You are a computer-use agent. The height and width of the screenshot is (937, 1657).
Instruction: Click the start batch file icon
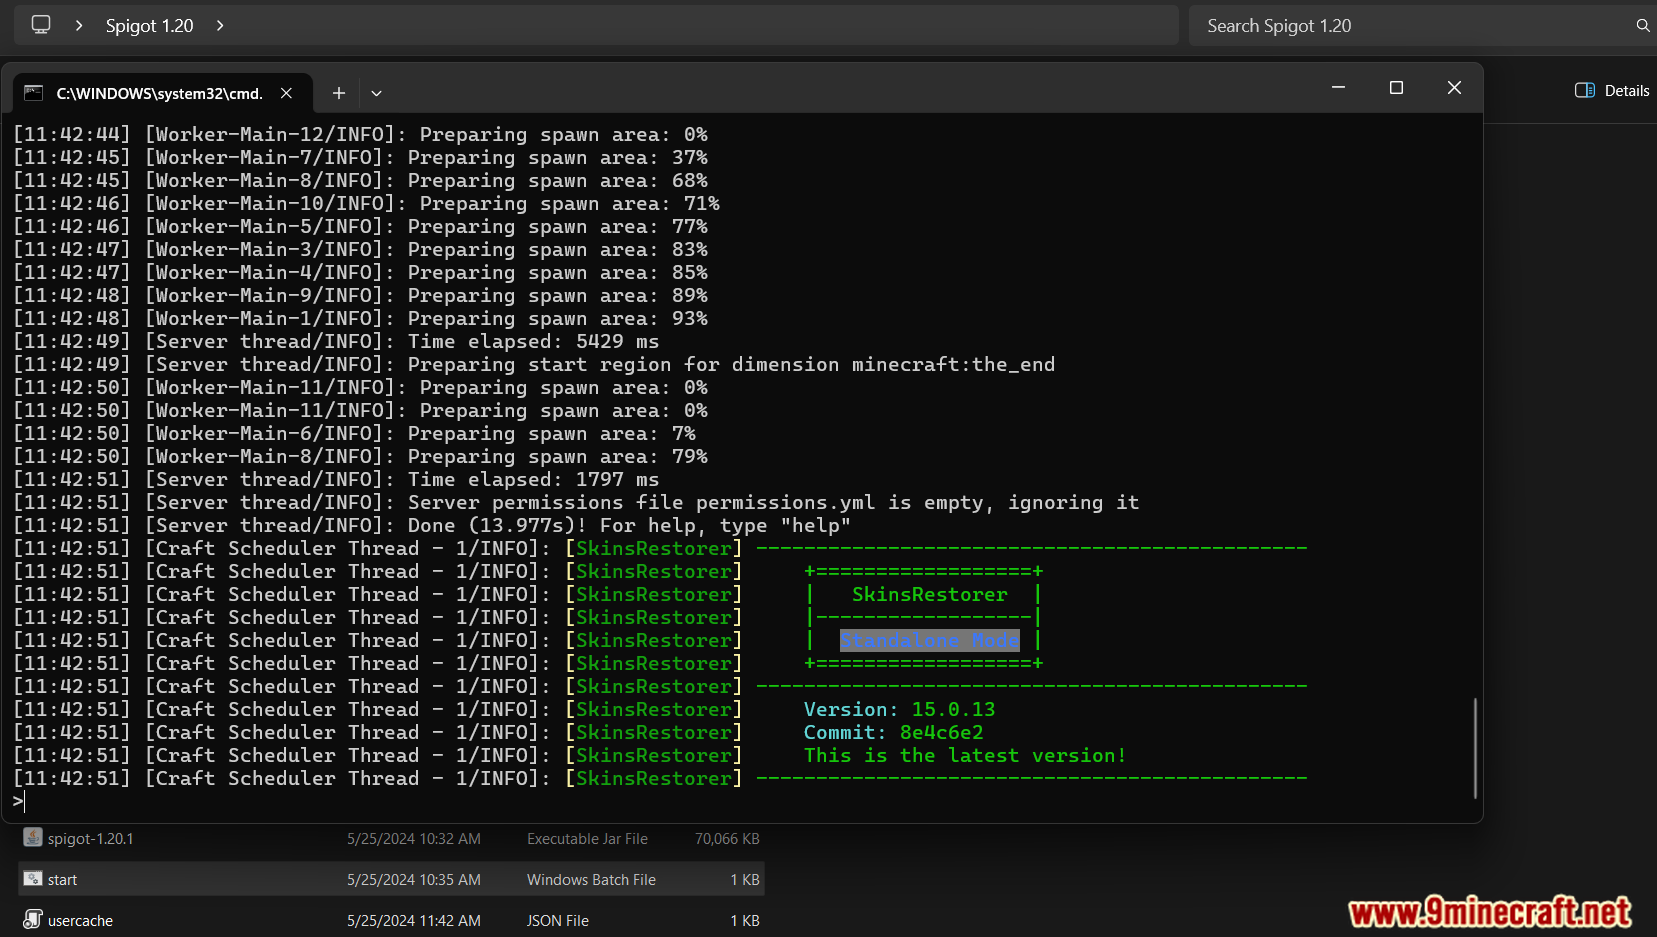coord(33,878)
